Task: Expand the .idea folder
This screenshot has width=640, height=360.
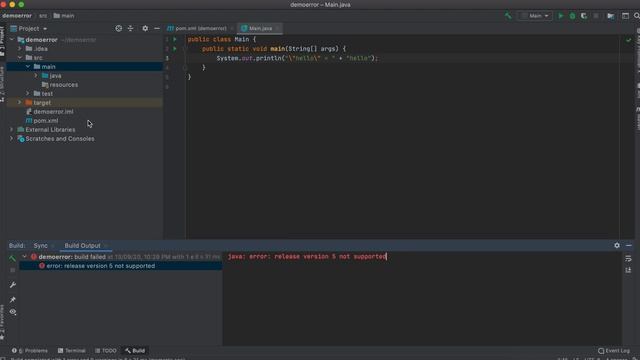Action: click(x=20, y=49)
